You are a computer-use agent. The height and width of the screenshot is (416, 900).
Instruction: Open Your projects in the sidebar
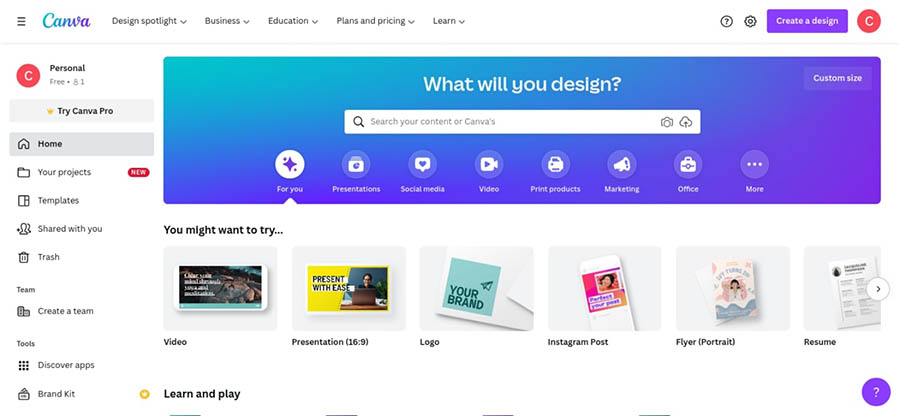pos(82,172)
